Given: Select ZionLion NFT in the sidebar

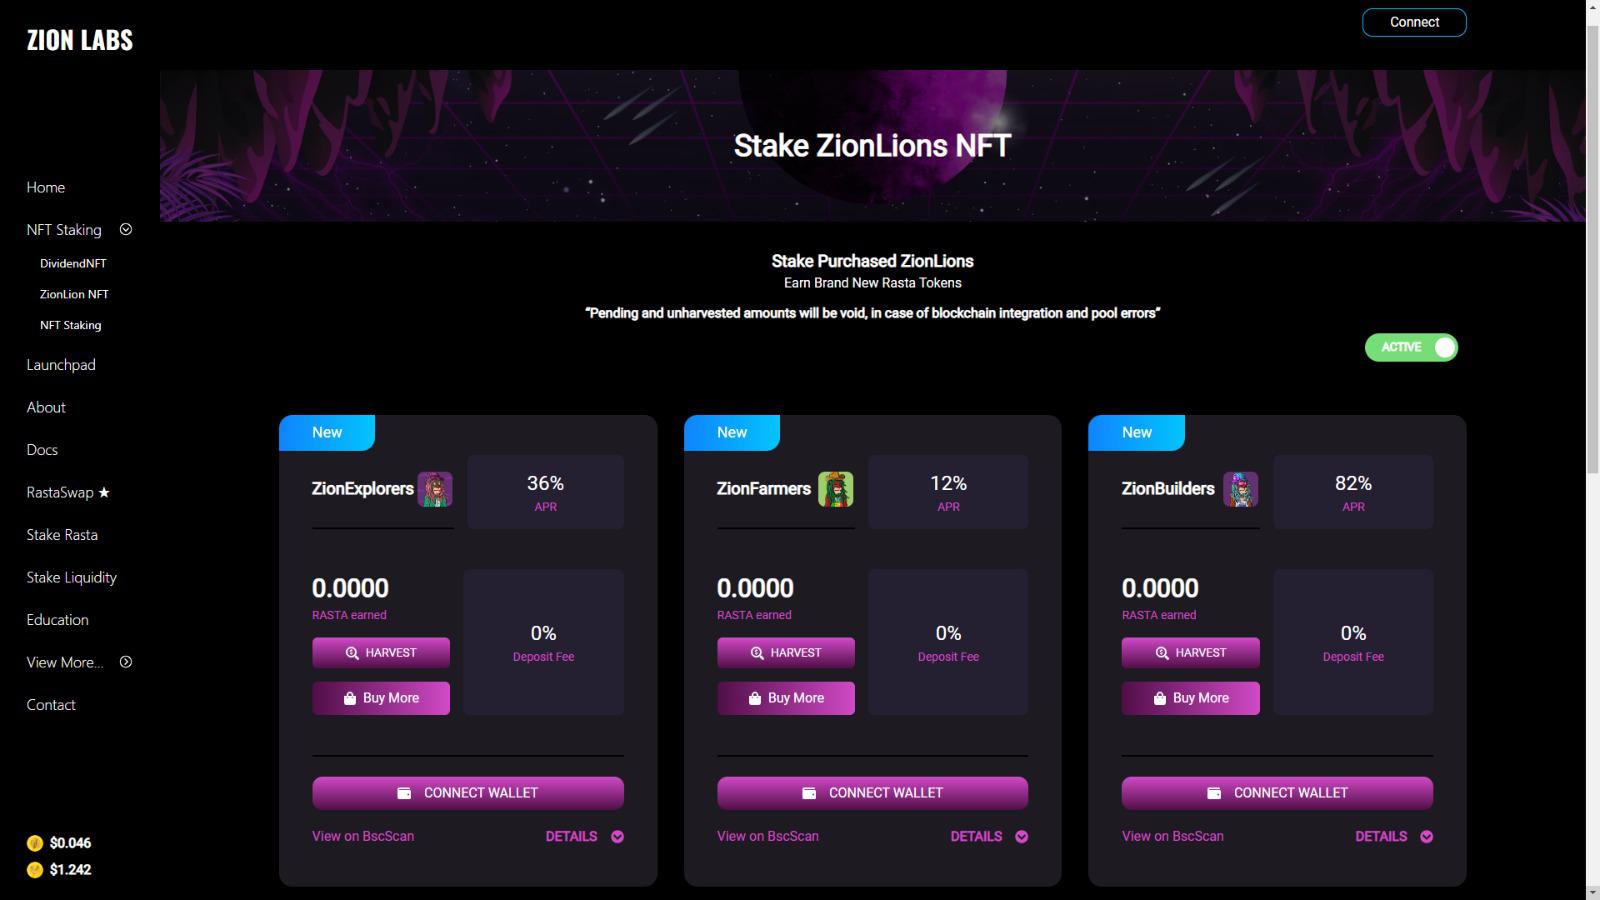Looking at the screenshot, I should click(74, 294).
